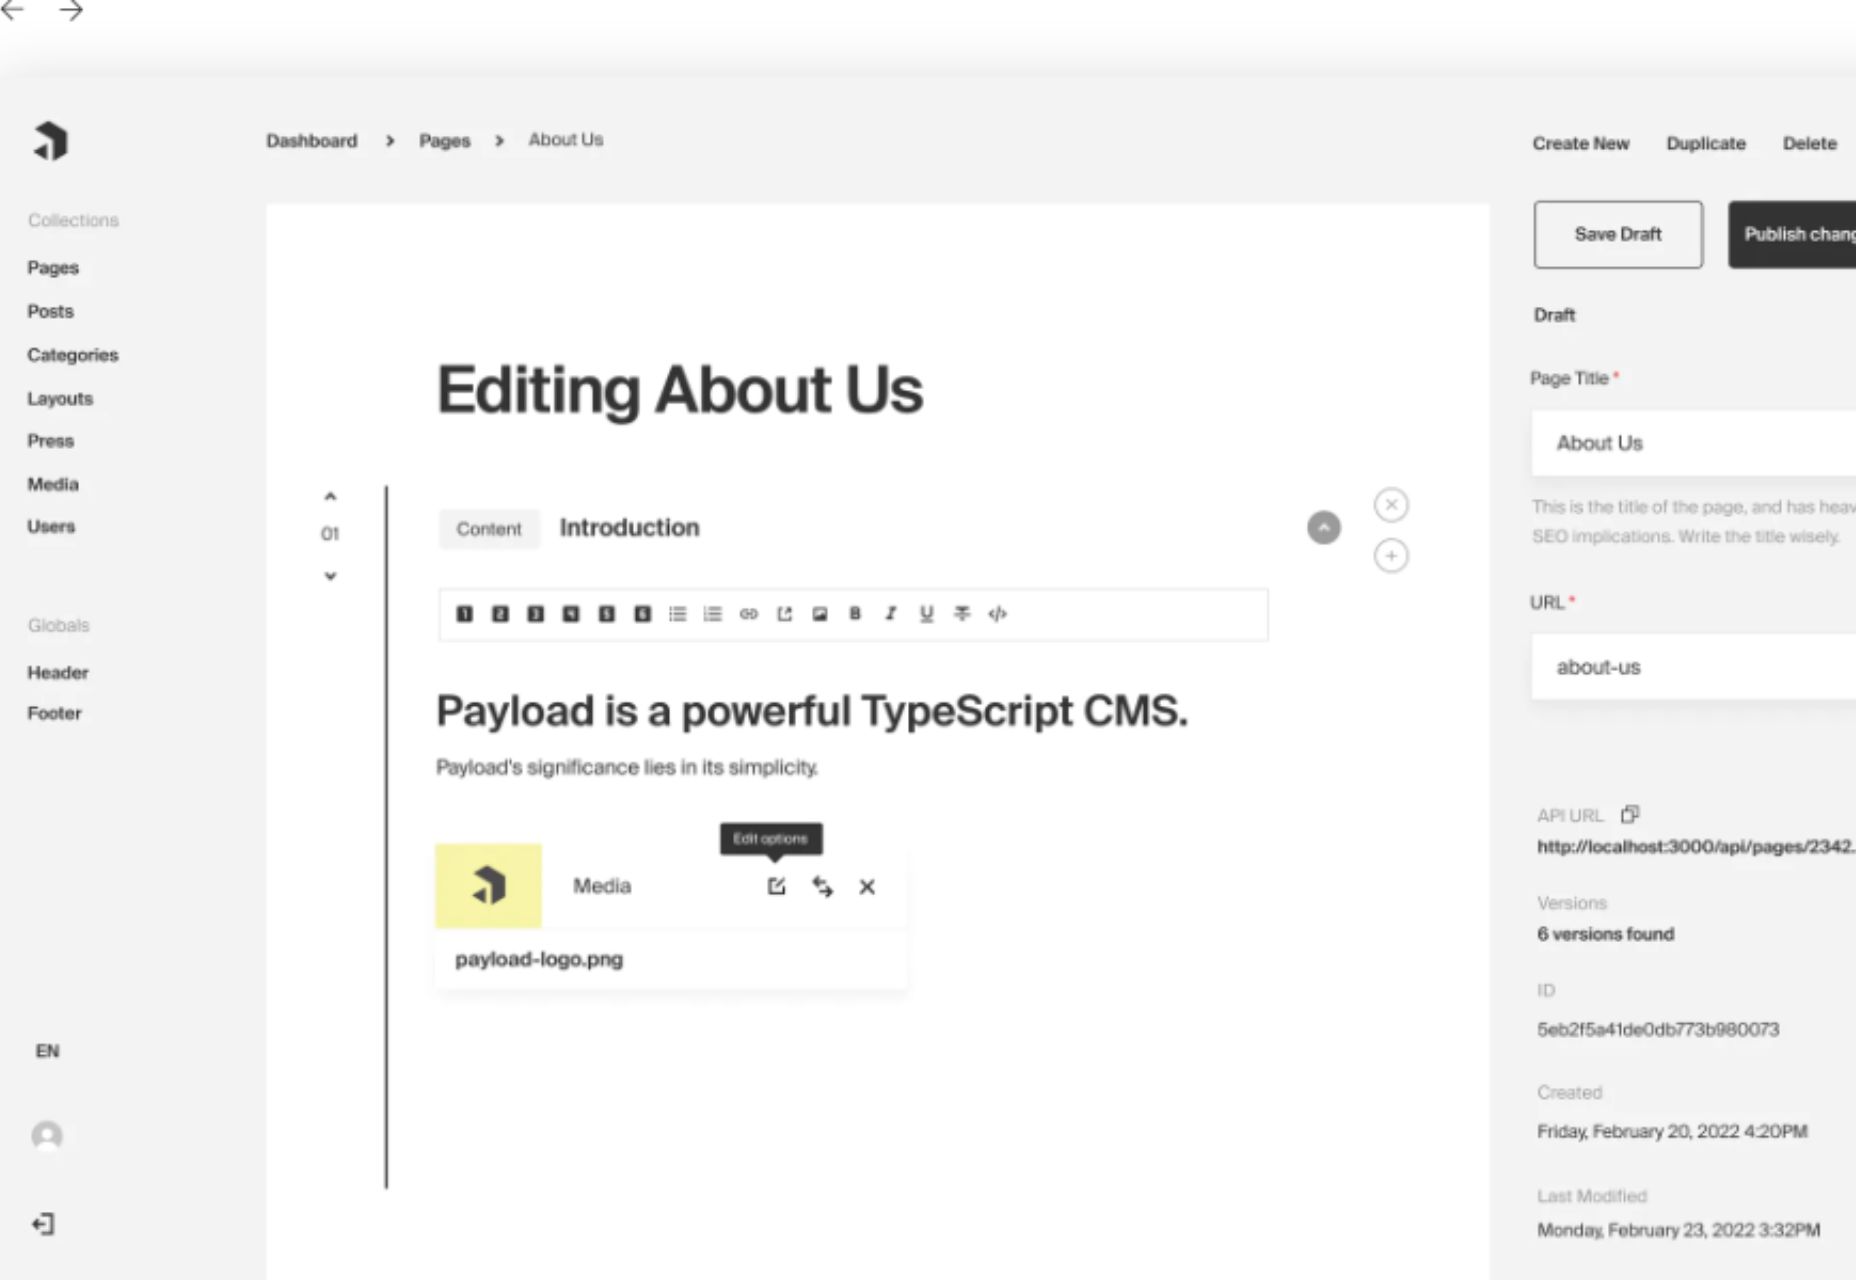1856x1280 pixels.
Task: Edit the URL field with about-us
Action: [x=1694, y=667]
